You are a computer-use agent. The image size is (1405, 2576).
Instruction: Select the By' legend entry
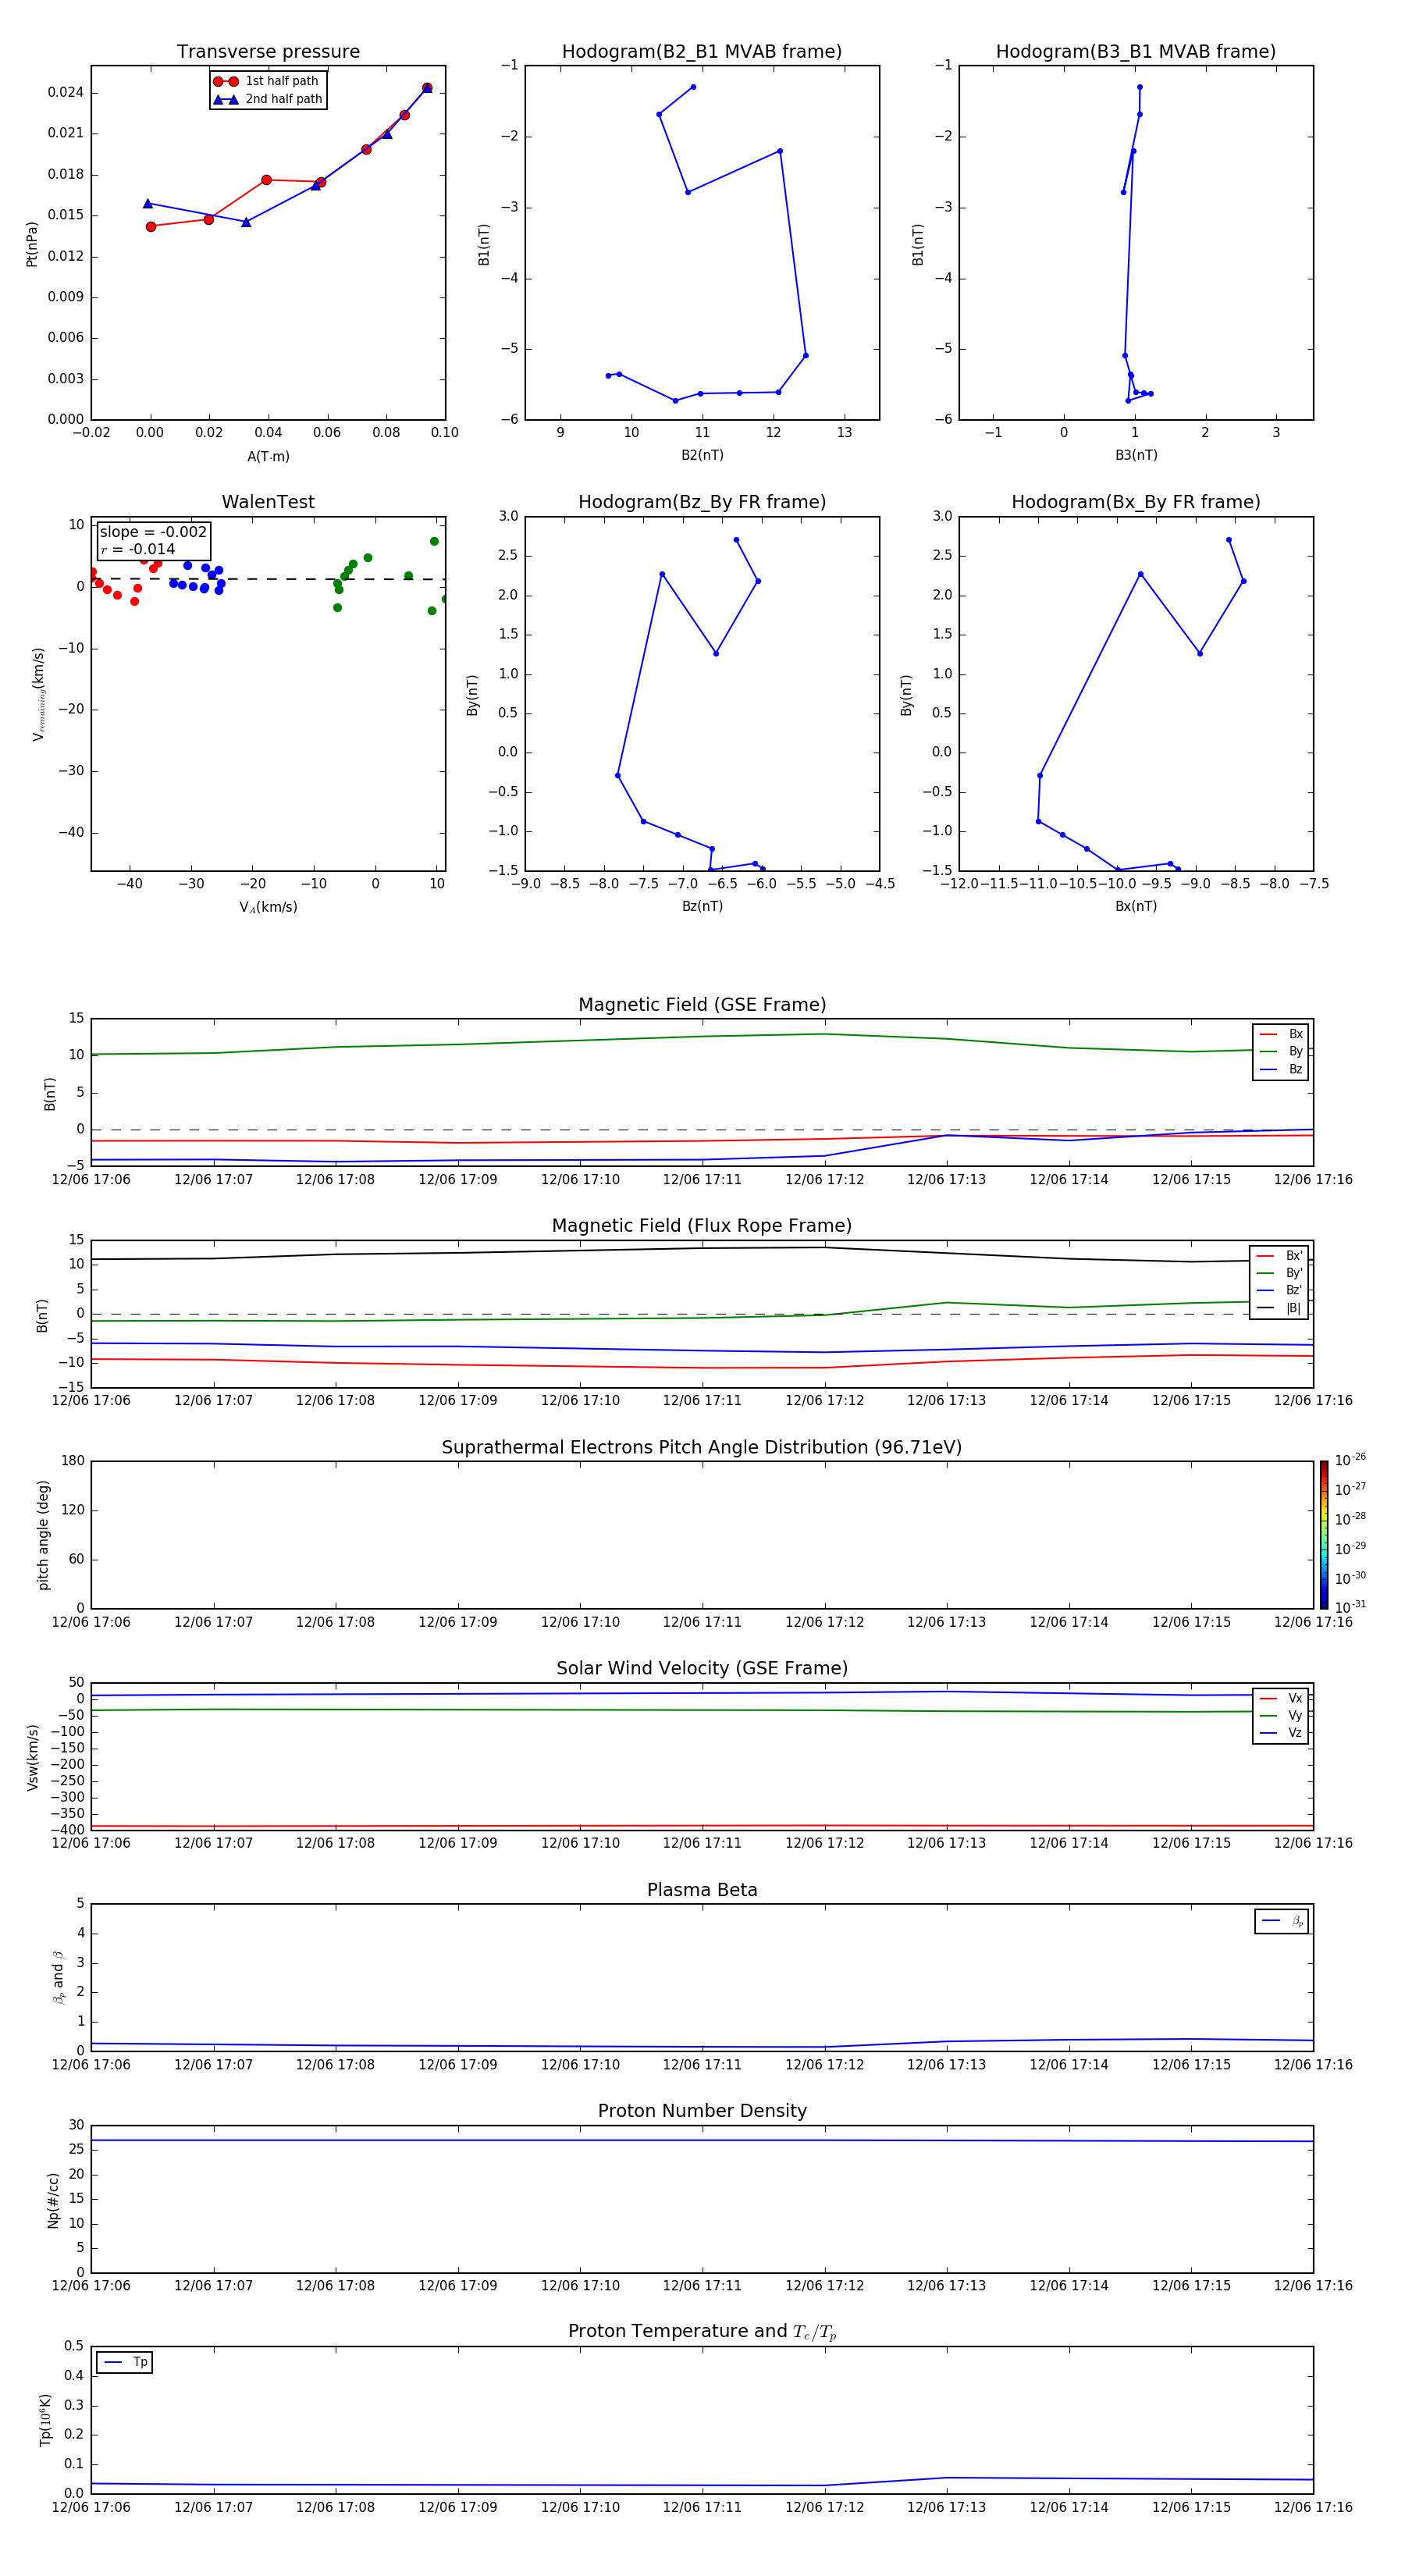1280,1273
